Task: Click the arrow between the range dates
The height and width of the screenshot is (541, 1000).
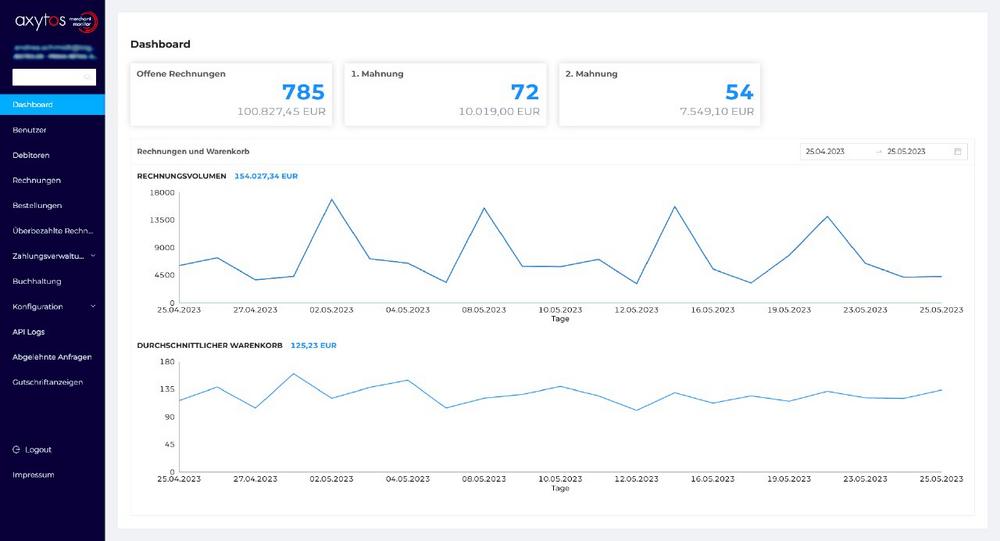Action: point(878,151)
